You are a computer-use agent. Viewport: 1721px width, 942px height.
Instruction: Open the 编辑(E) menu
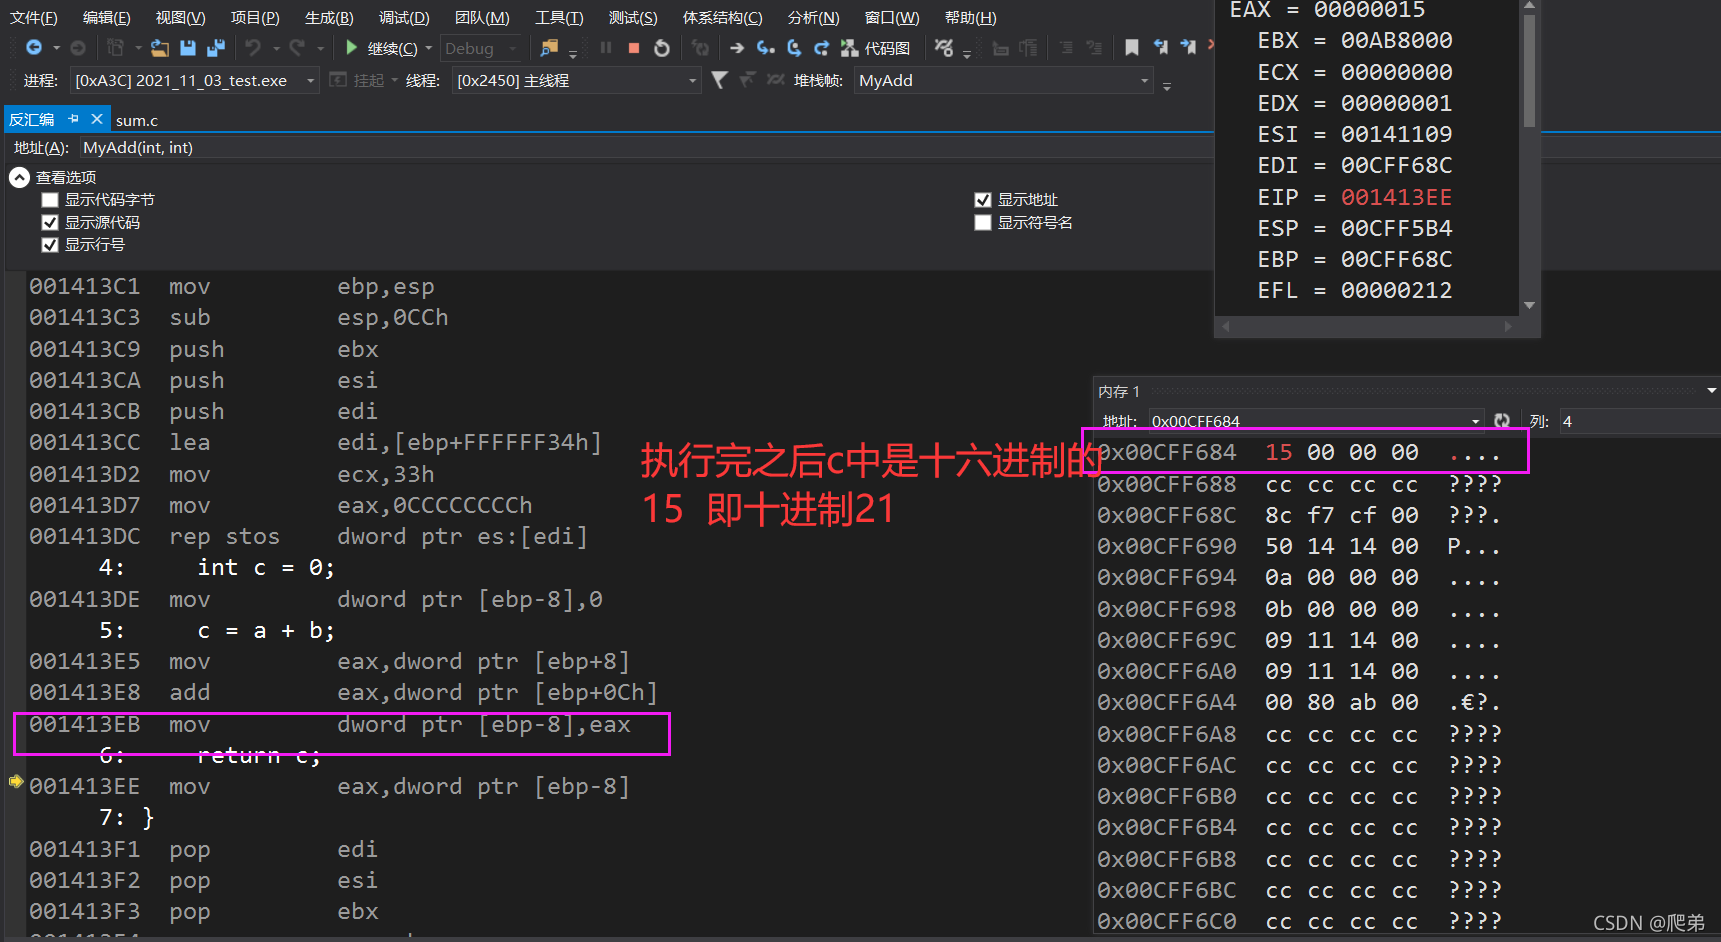(x=106, y=18)
